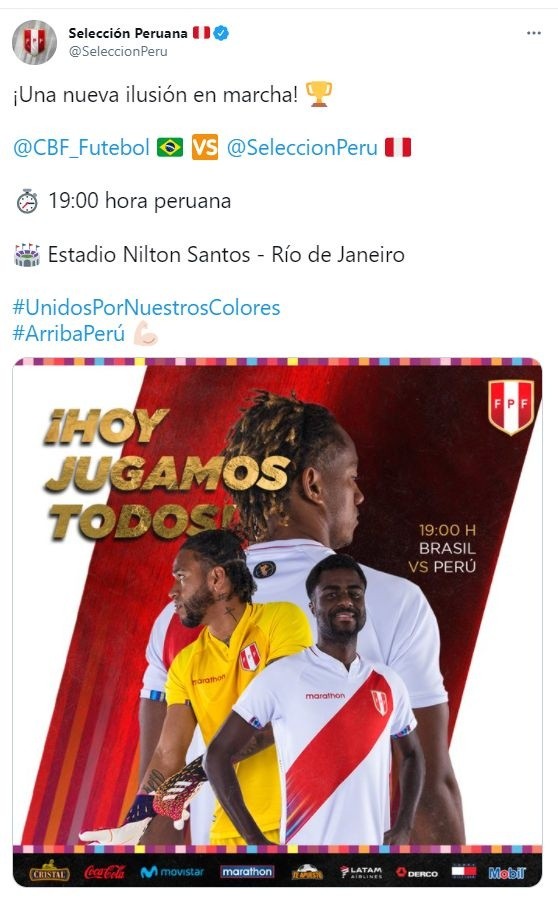The height and width of the screenshot is (900, 558).
Task: Open the #UnidosPorNuestrosColores hashtag
Action: click(146, 307)
